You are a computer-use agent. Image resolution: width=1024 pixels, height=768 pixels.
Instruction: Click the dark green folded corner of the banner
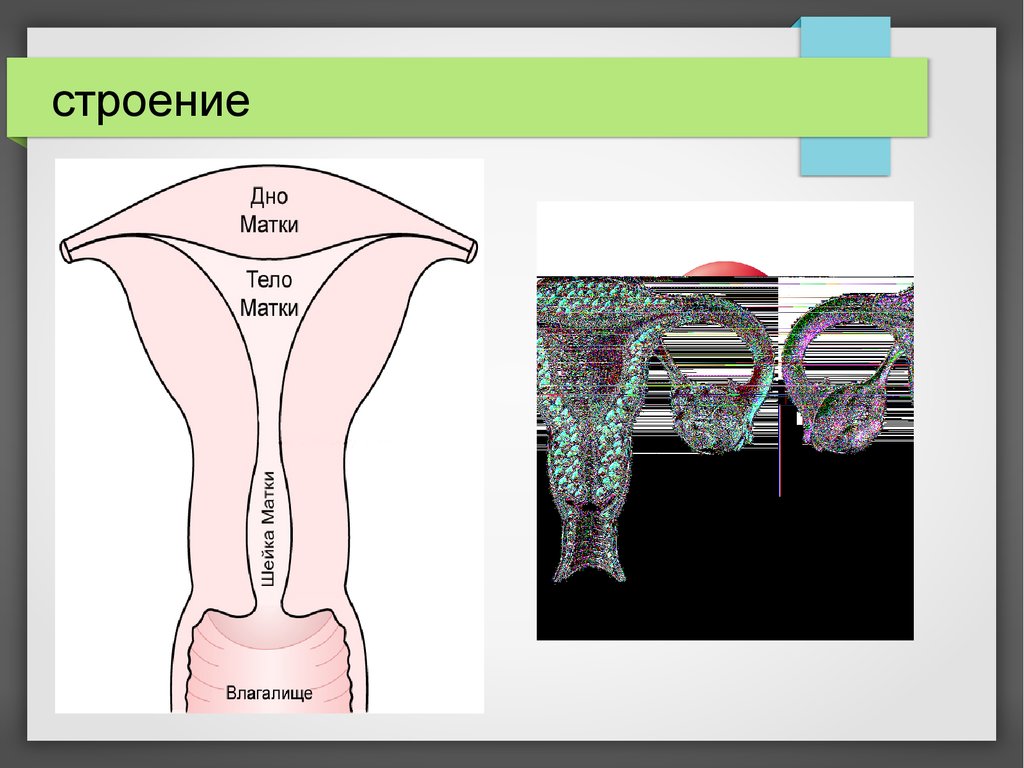point(17,144)
